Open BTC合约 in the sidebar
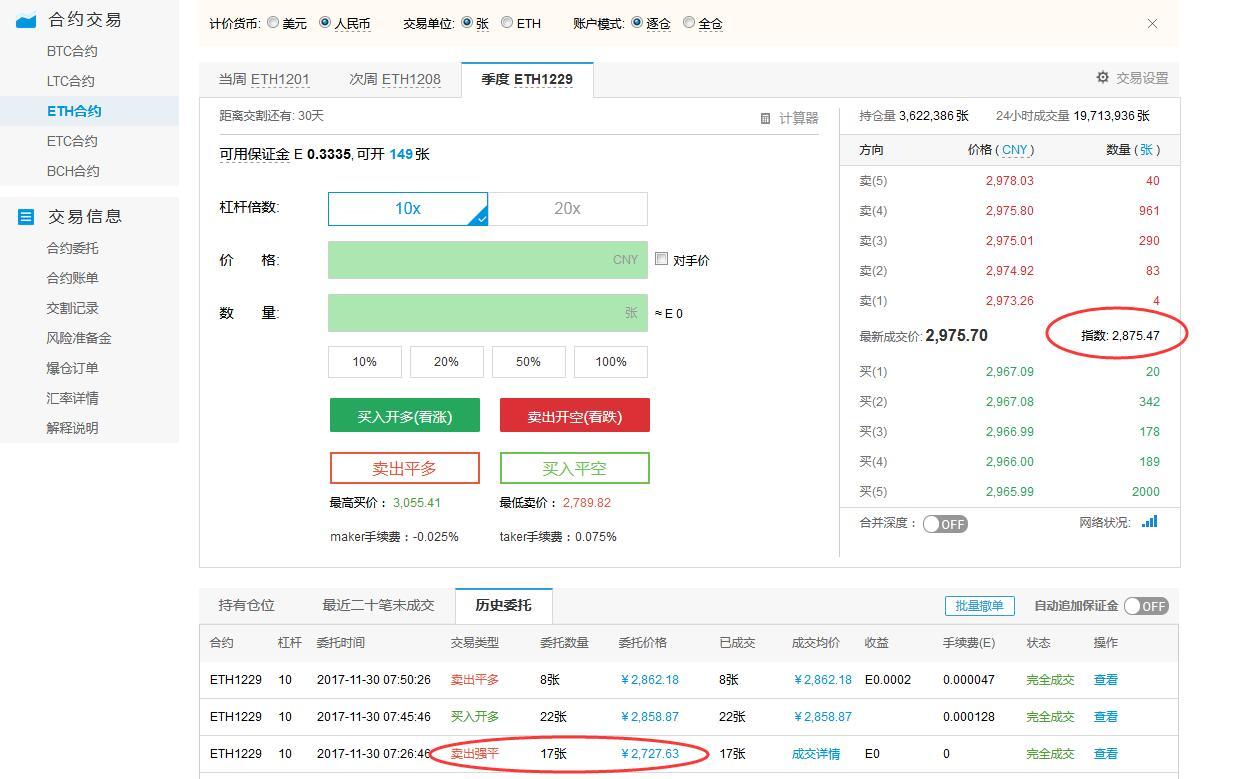Image resolution: width=1248 pixels, height=779 pixels. coord(72,51)
